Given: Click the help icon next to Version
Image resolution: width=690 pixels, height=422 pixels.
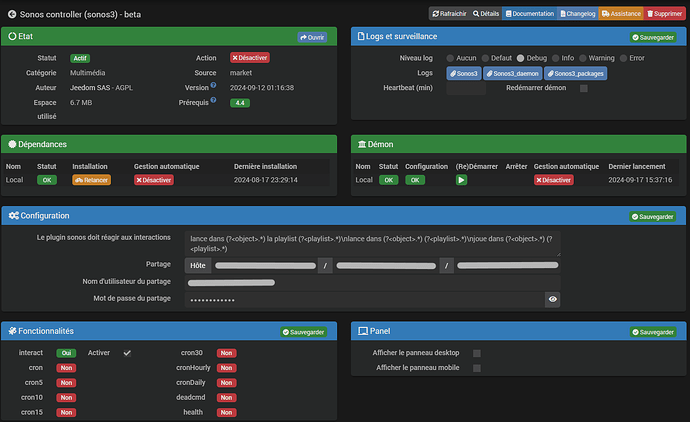Looking at the screenshot, I should 213,85.
